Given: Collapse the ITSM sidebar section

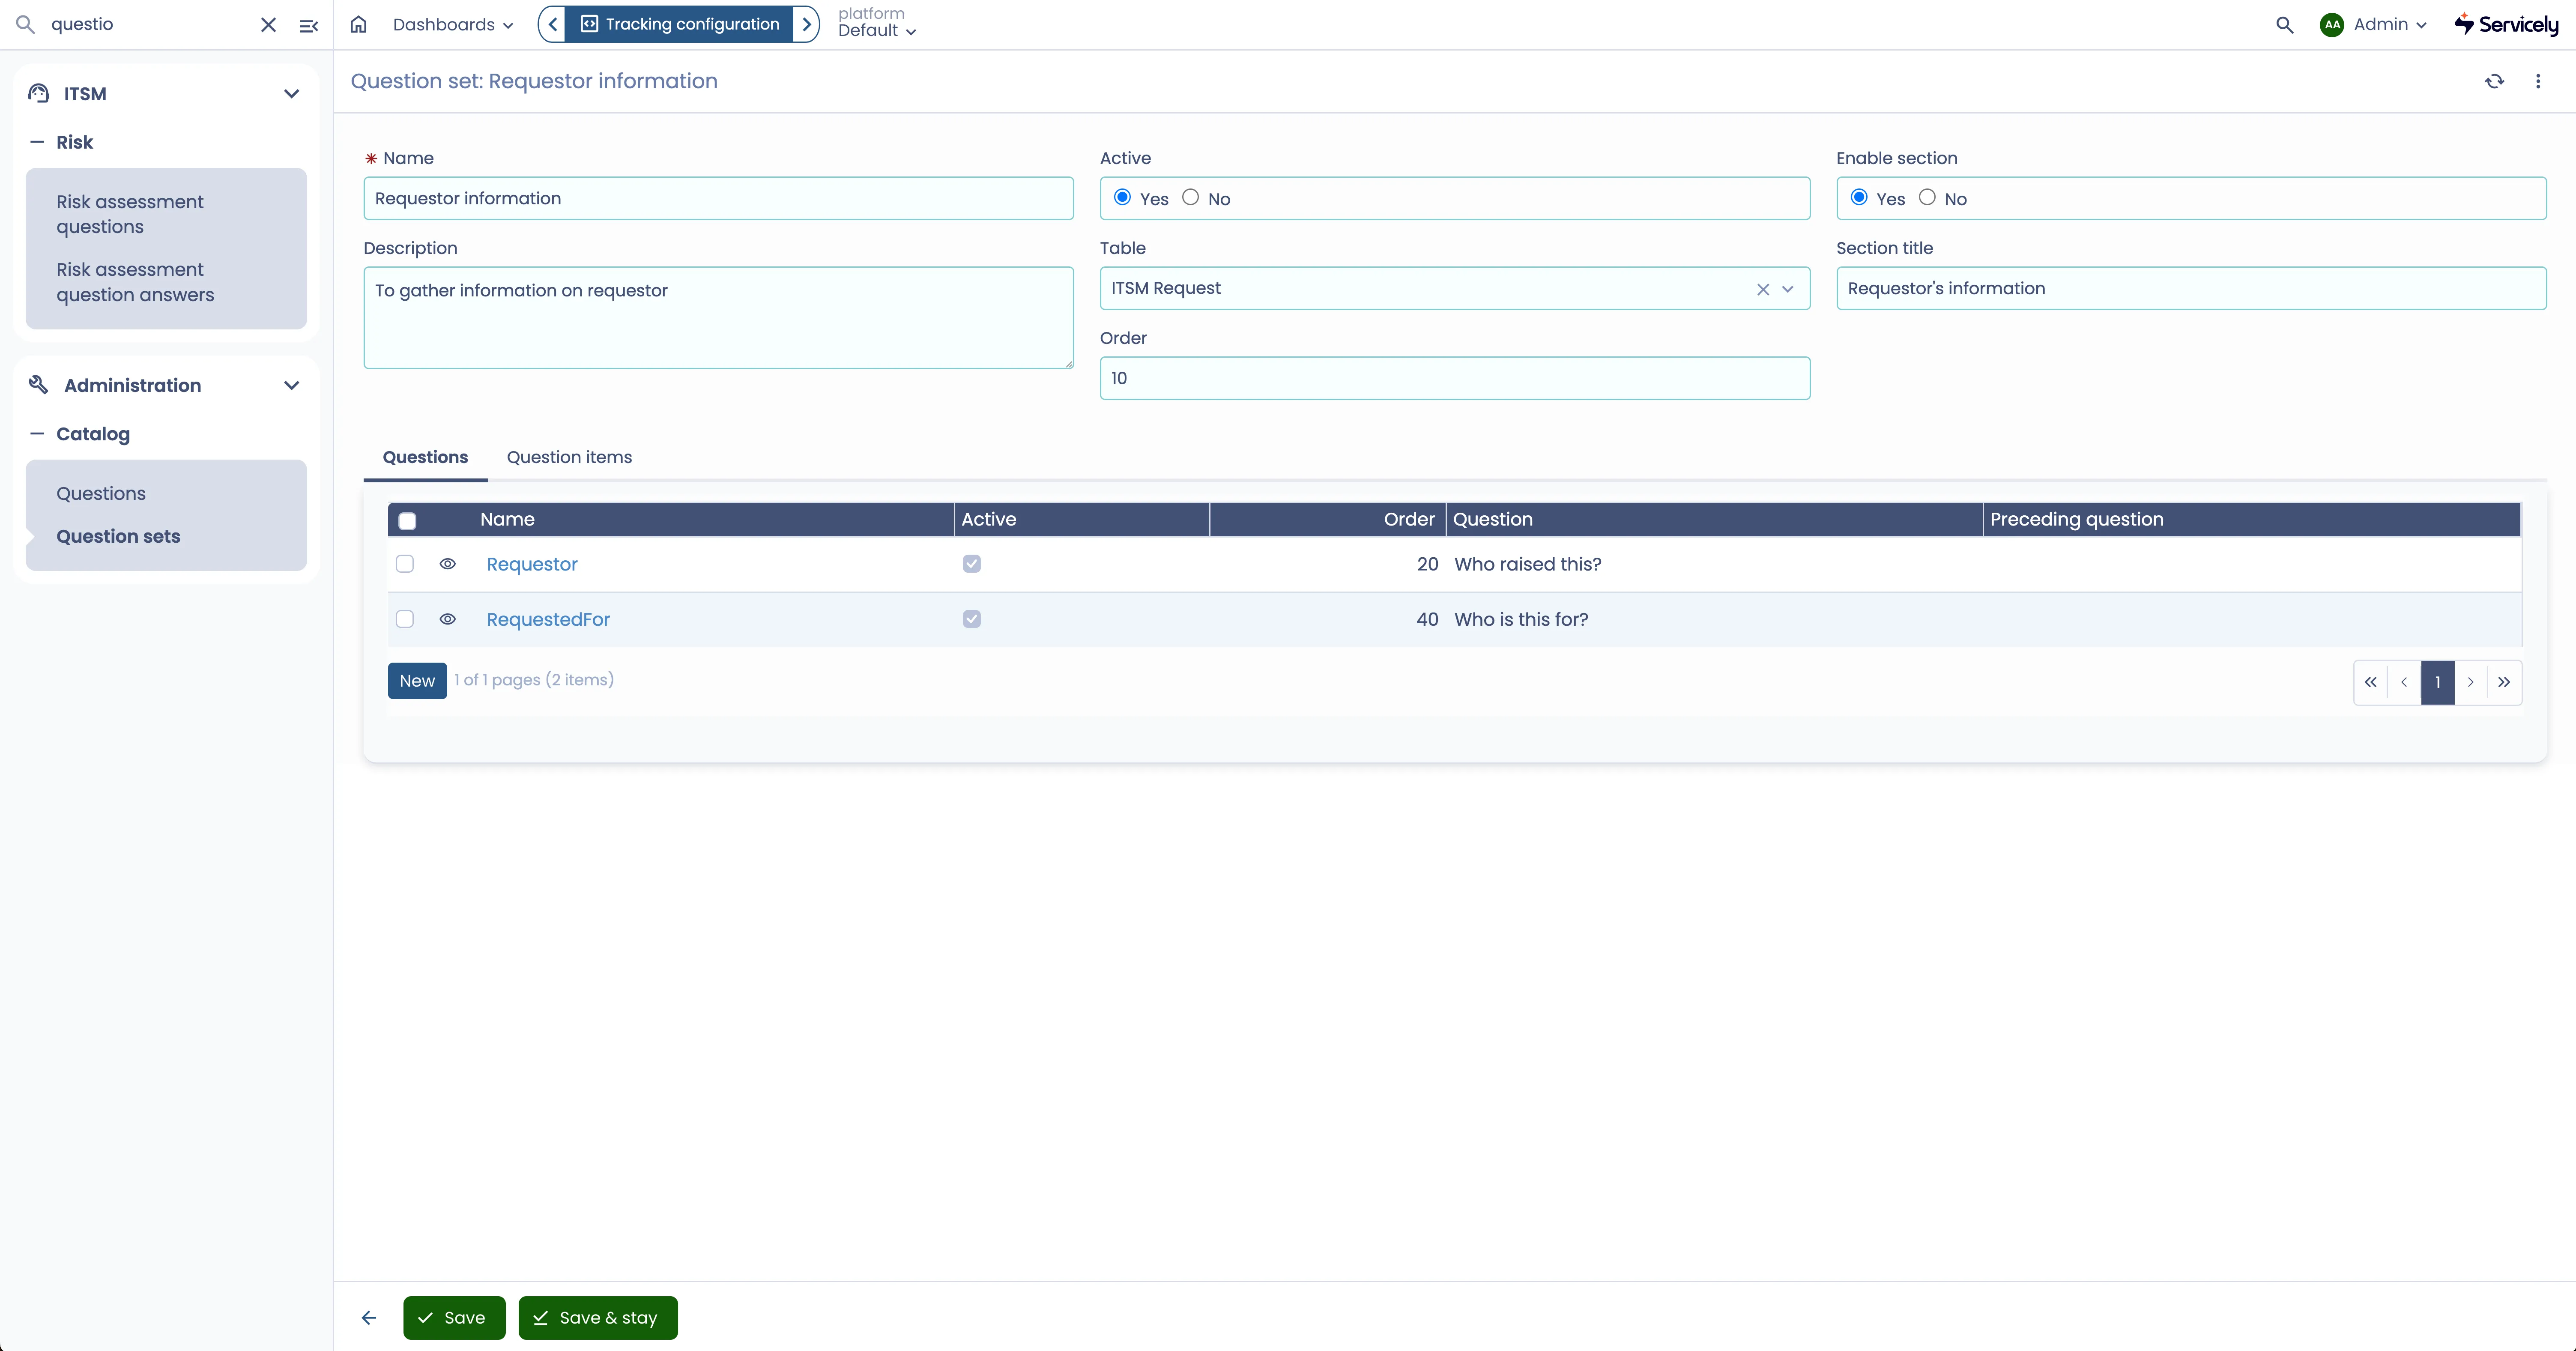Looking at the screenshot, I should (x=292, y=94).
